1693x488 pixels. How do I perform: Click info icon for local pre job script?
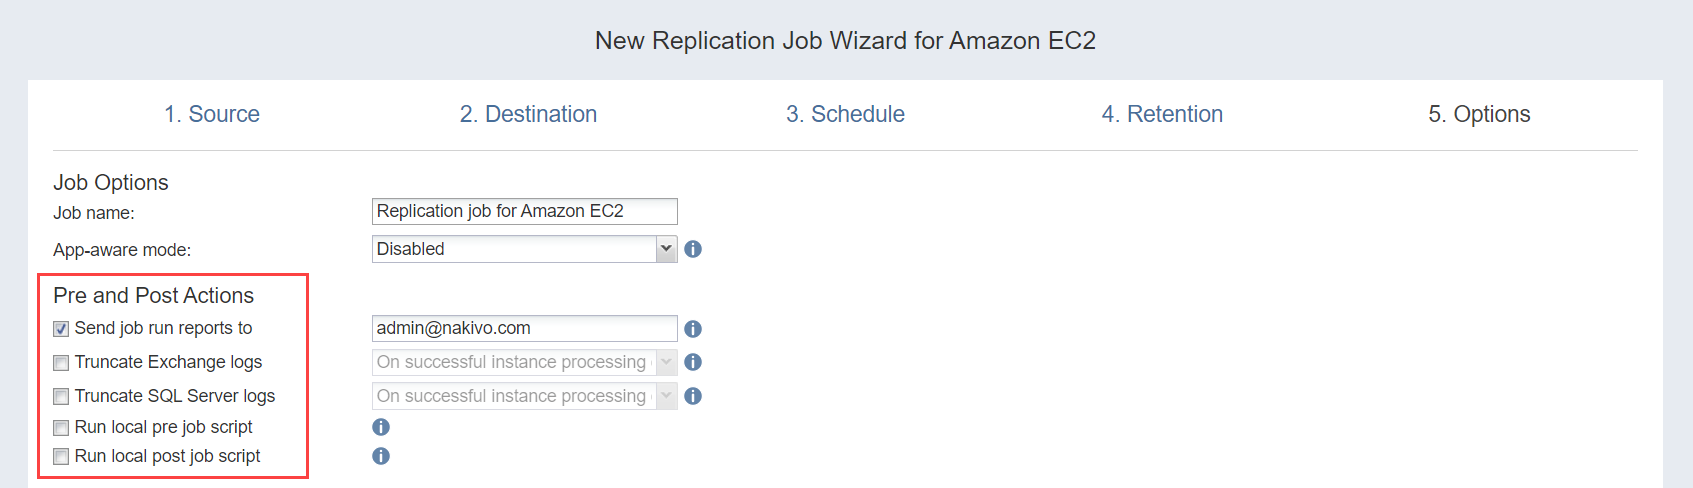381,427
